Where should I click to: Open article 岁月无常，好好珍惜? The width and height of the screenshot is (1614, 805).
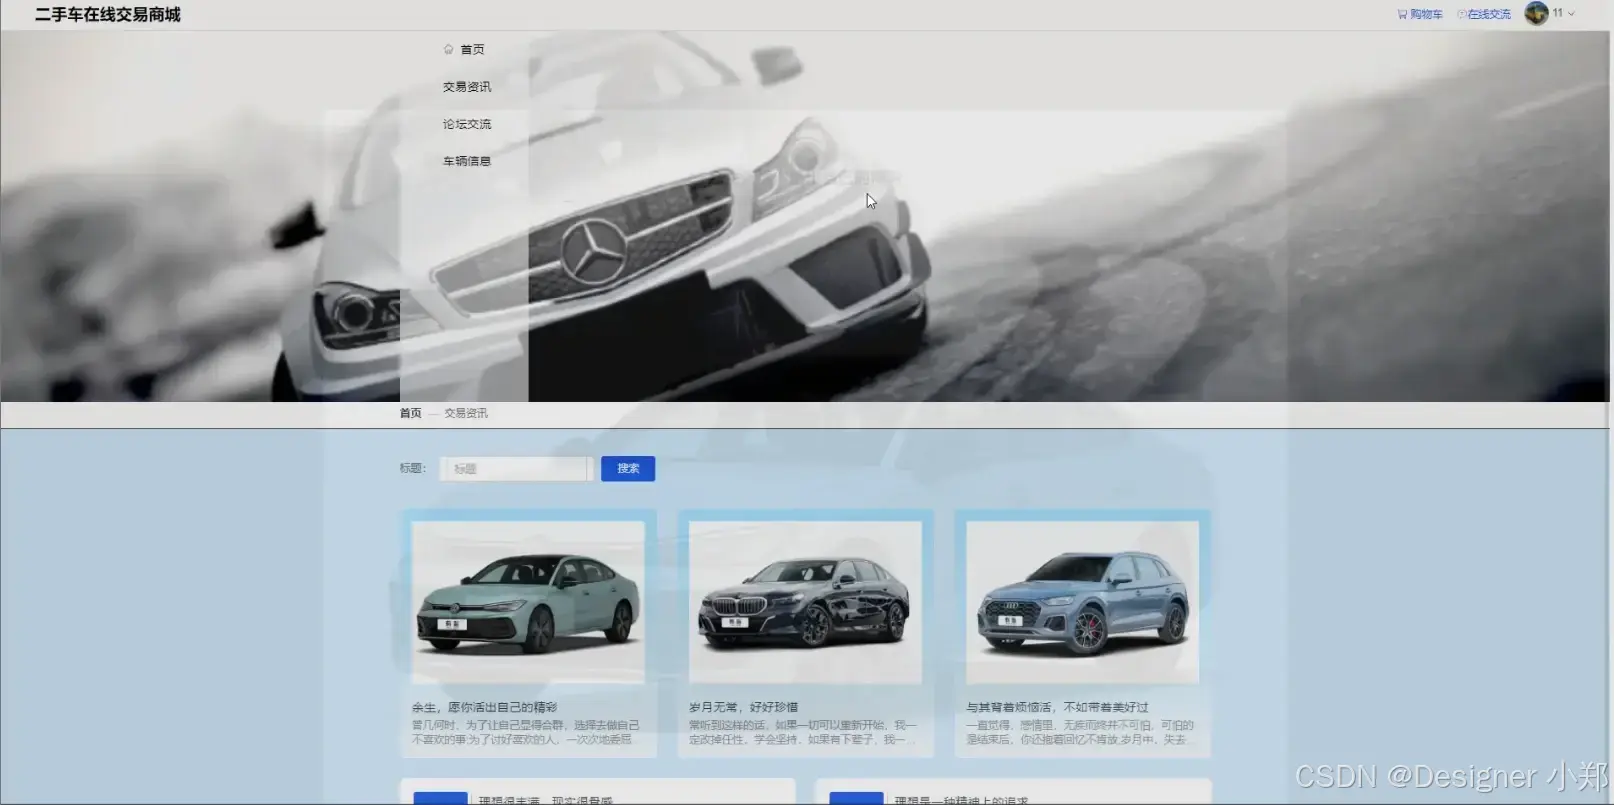click(x=743, y=707)
